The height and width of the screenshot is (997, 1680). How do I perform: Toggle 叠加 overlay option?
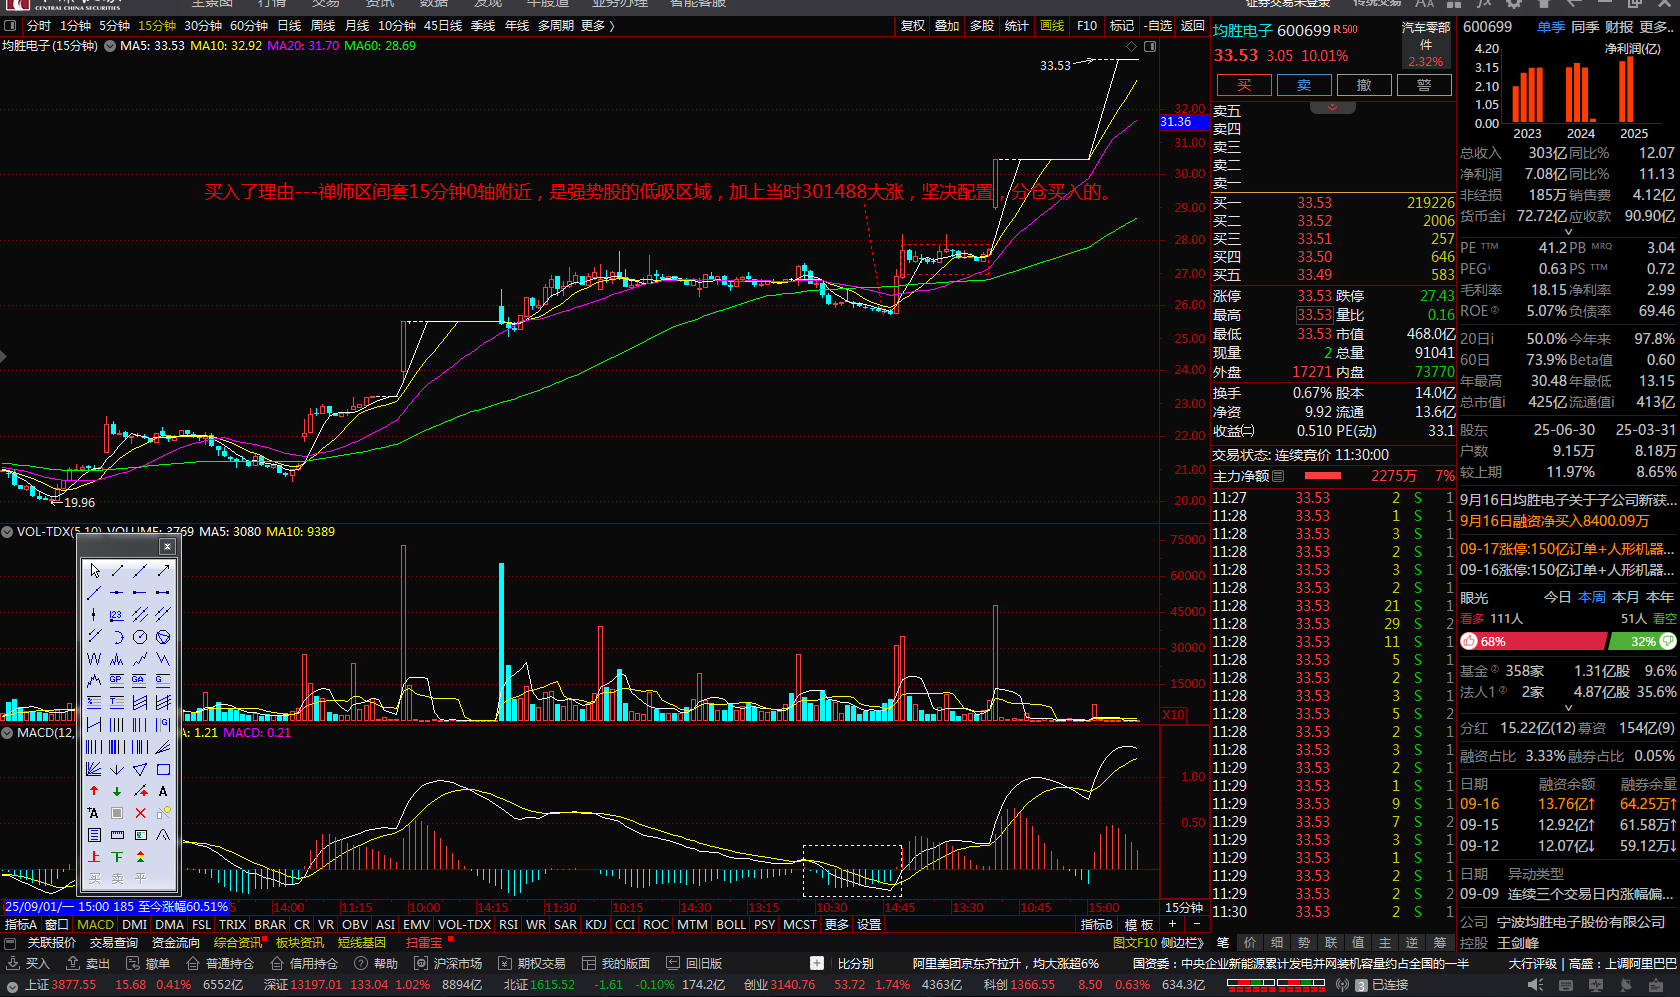pyautogui.click(x=947, y=26)
